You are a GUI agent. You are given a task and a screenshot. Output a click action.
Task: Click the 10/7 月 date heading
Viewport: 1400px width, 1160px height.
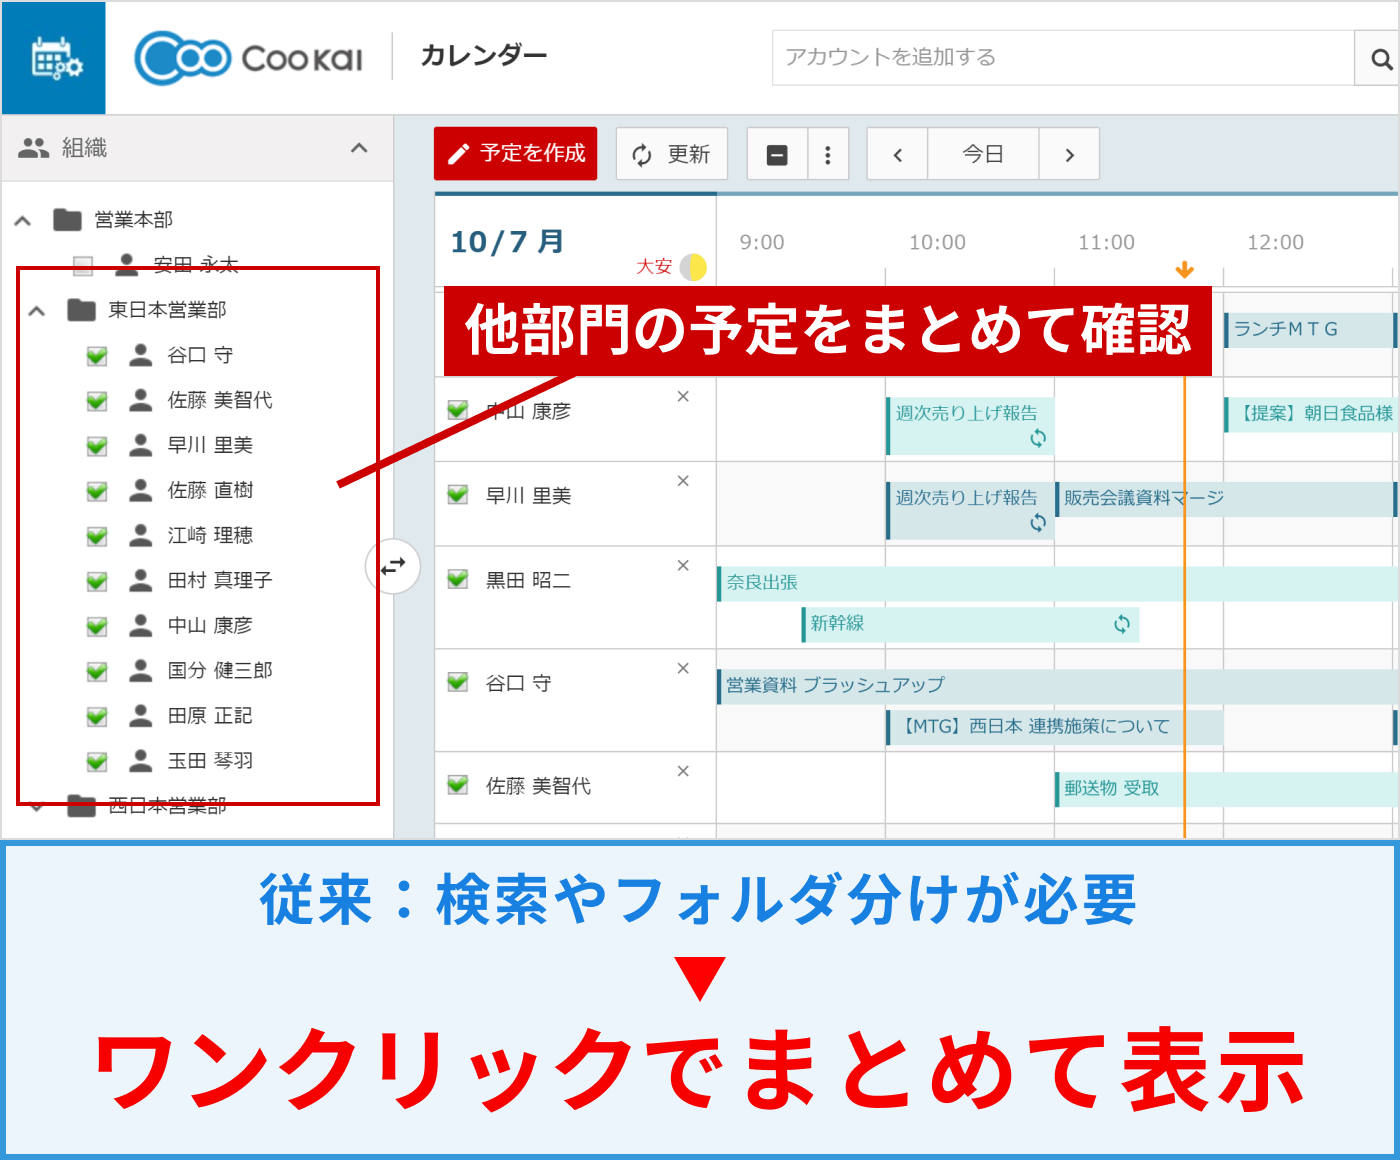pyautogui.click(x=507, y=242)
